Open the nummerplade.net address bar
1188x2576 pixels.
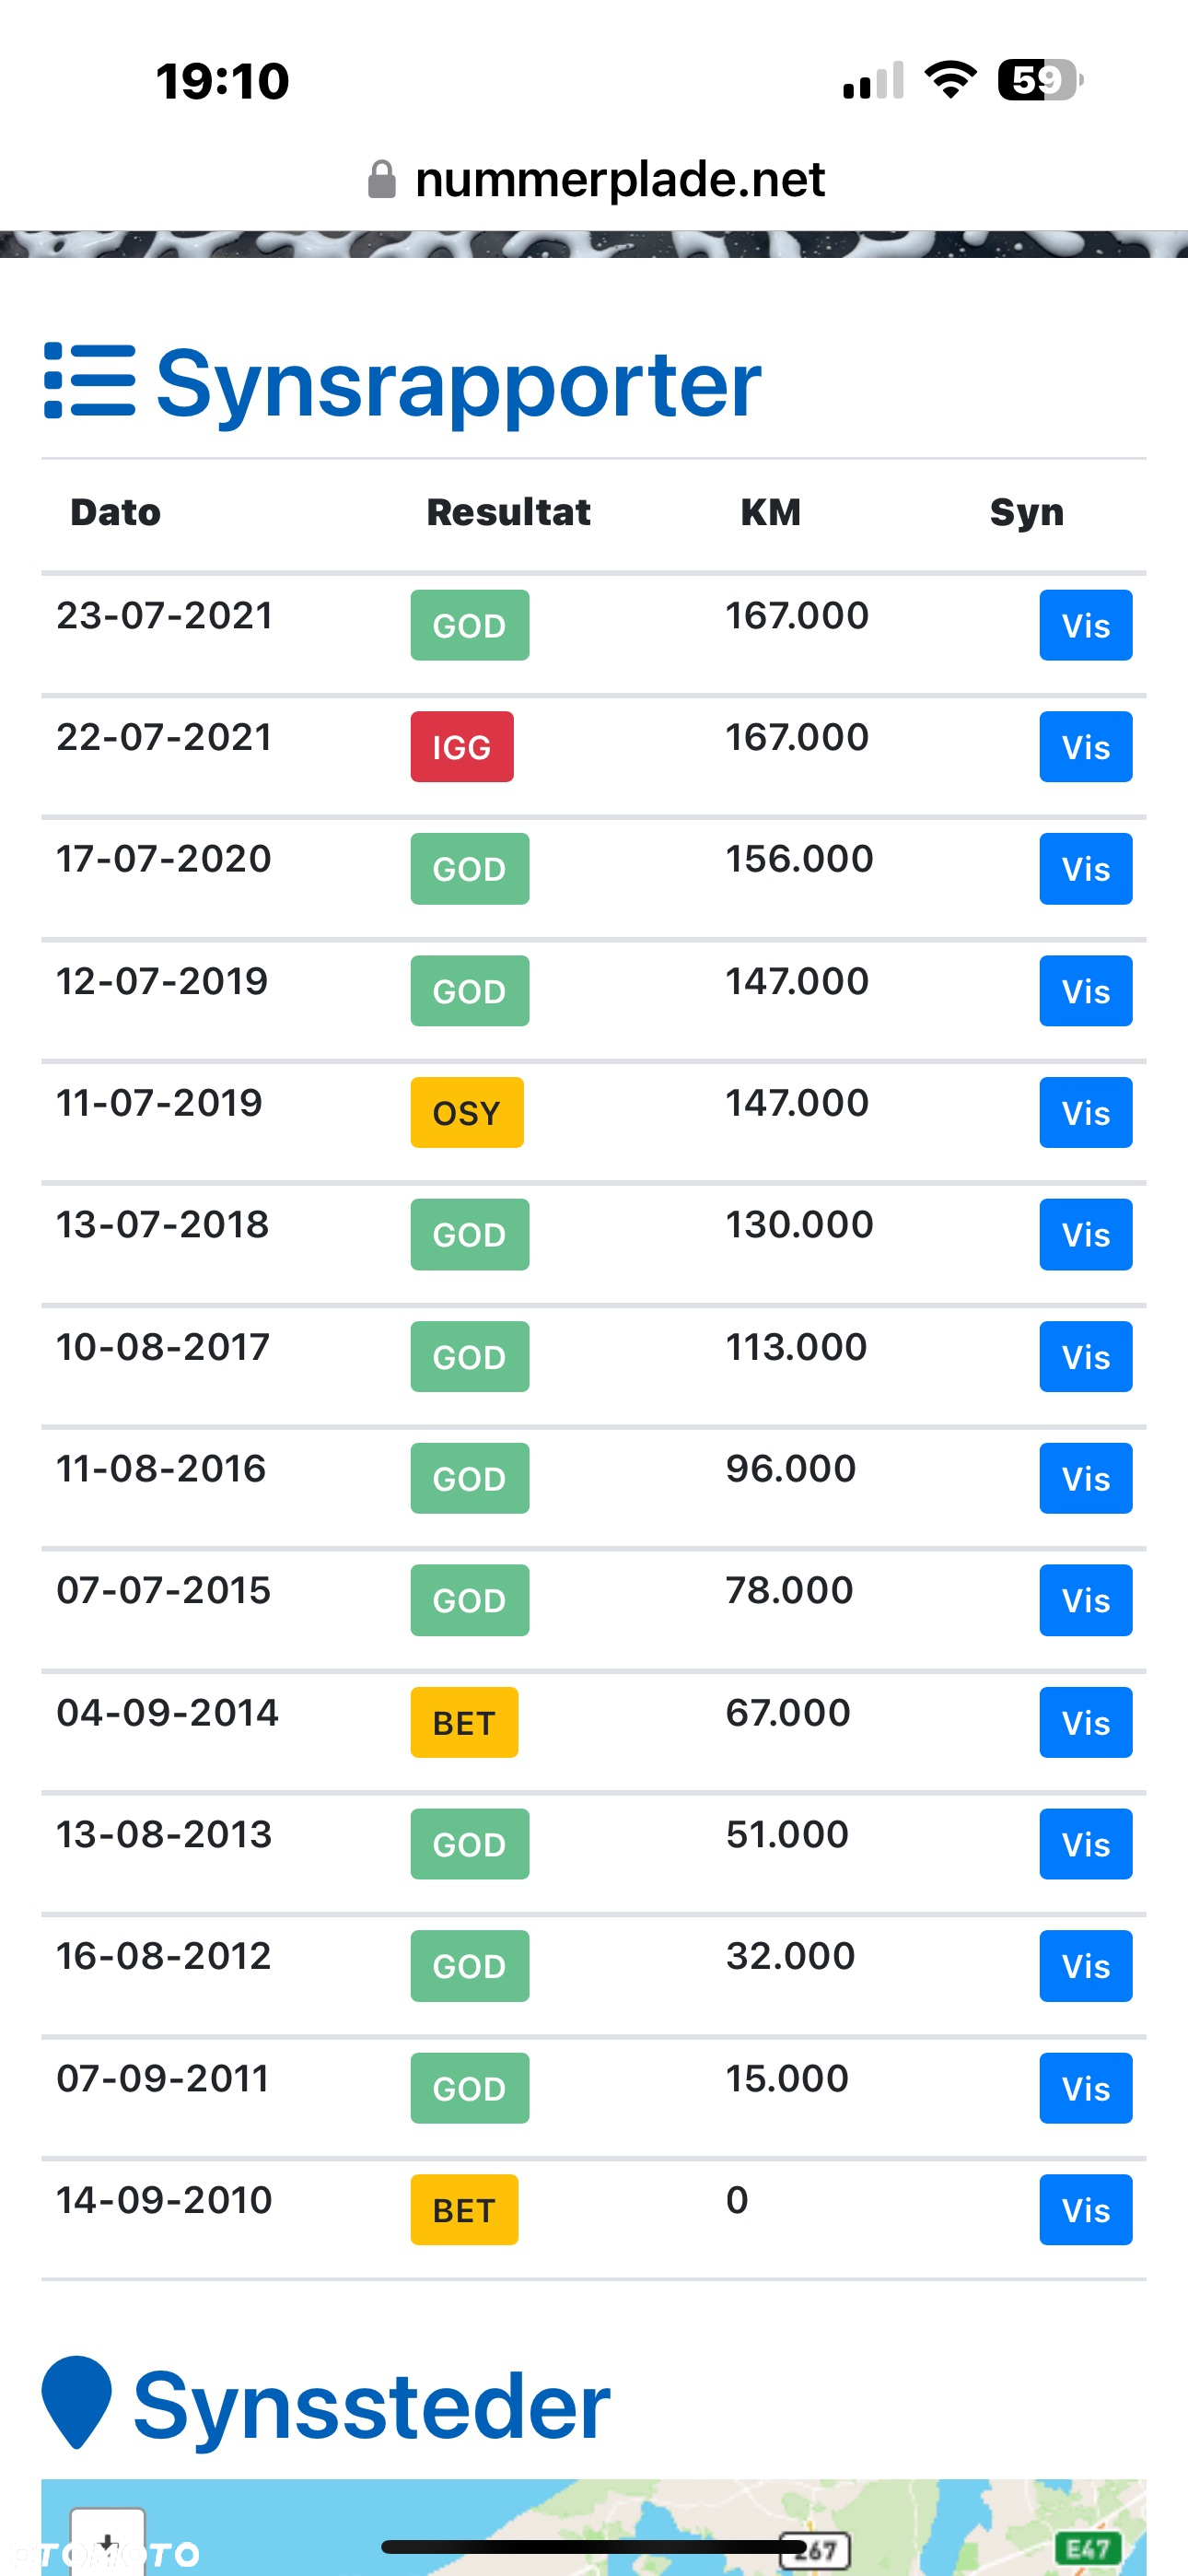point(597,180)
